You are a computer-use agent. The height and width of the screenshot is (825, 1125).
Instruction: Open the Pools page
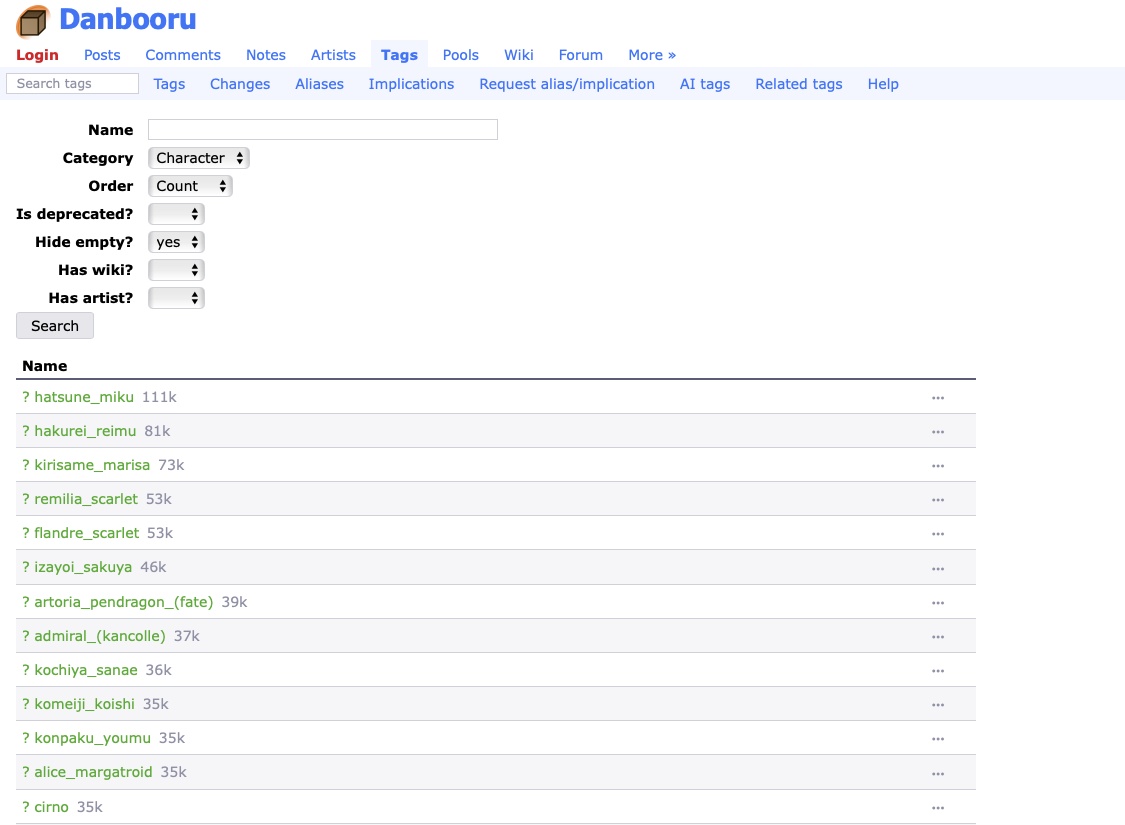[x=461, y=55]
